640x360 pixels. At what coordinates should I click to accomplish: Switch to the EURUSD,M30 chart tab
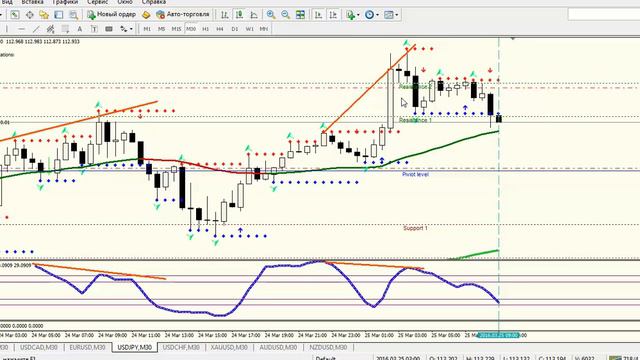pos(87,347)
